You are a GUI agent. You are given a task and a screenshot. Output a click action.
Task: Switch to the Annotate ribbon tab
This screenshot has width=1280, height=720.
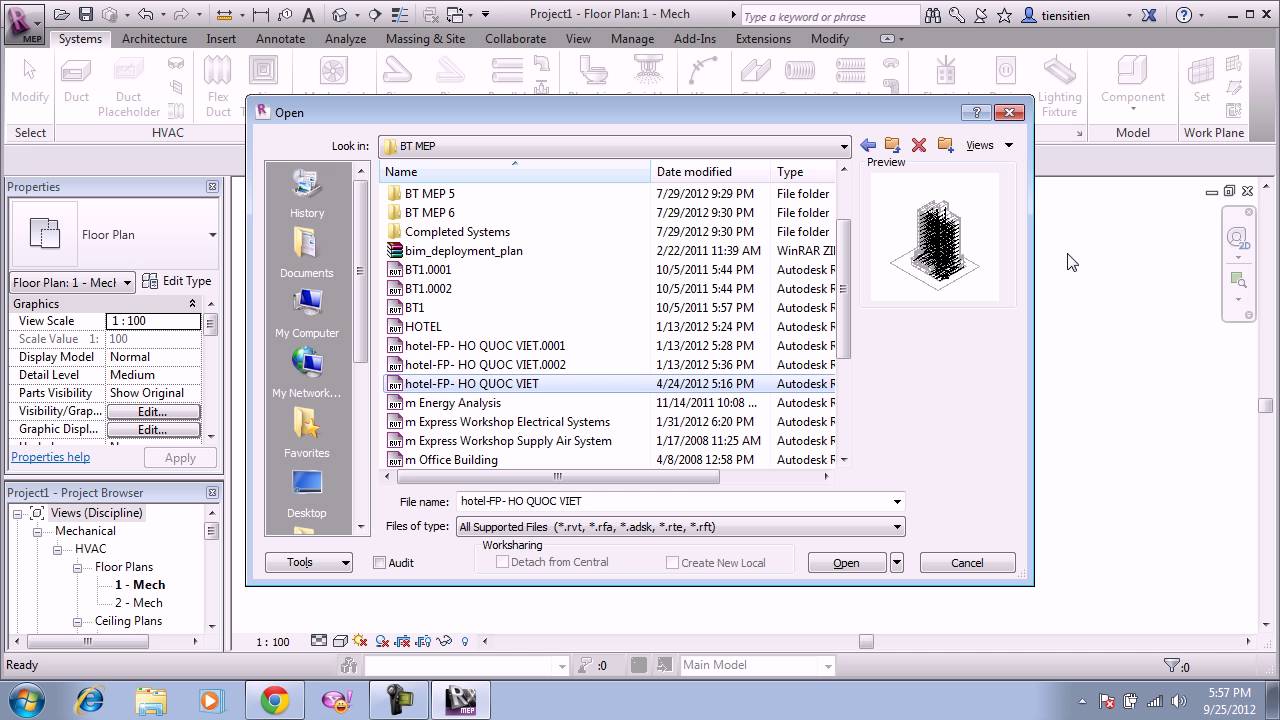pos(280,39)
